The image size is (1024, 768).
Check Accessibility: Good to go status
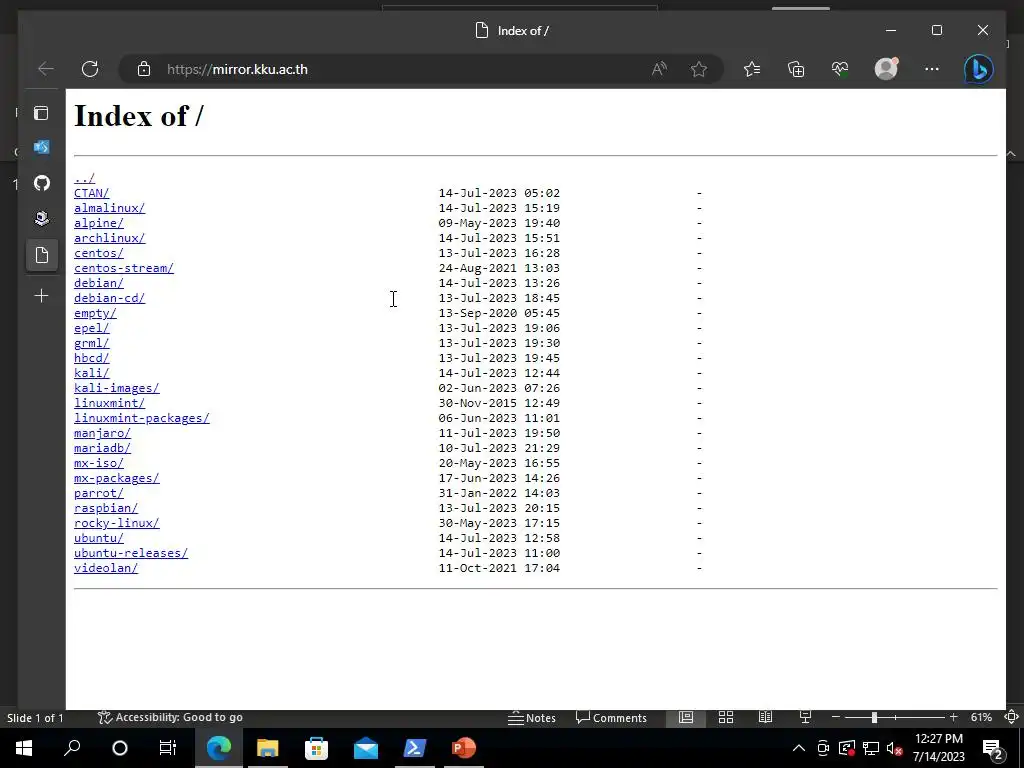click(x=170, y=717)
